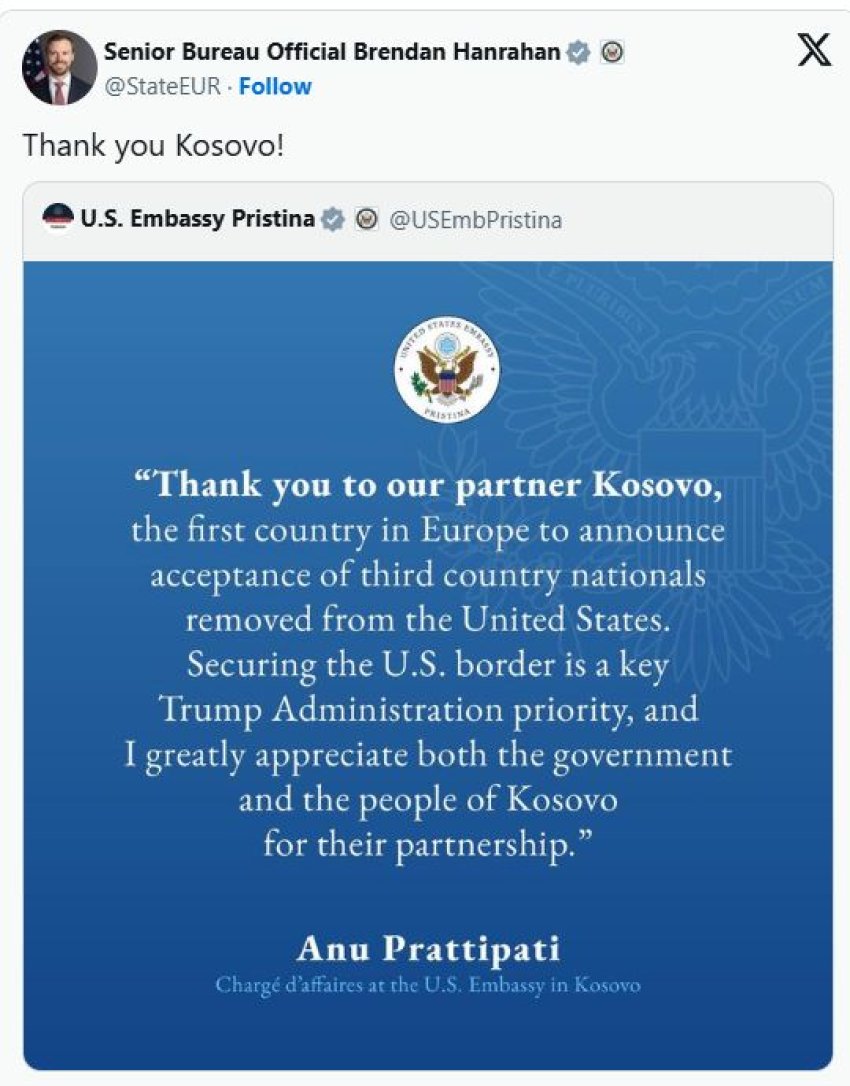Click the Chargé d'affaires caption line
Screen dimensions: 850x1086
[427, 985]
